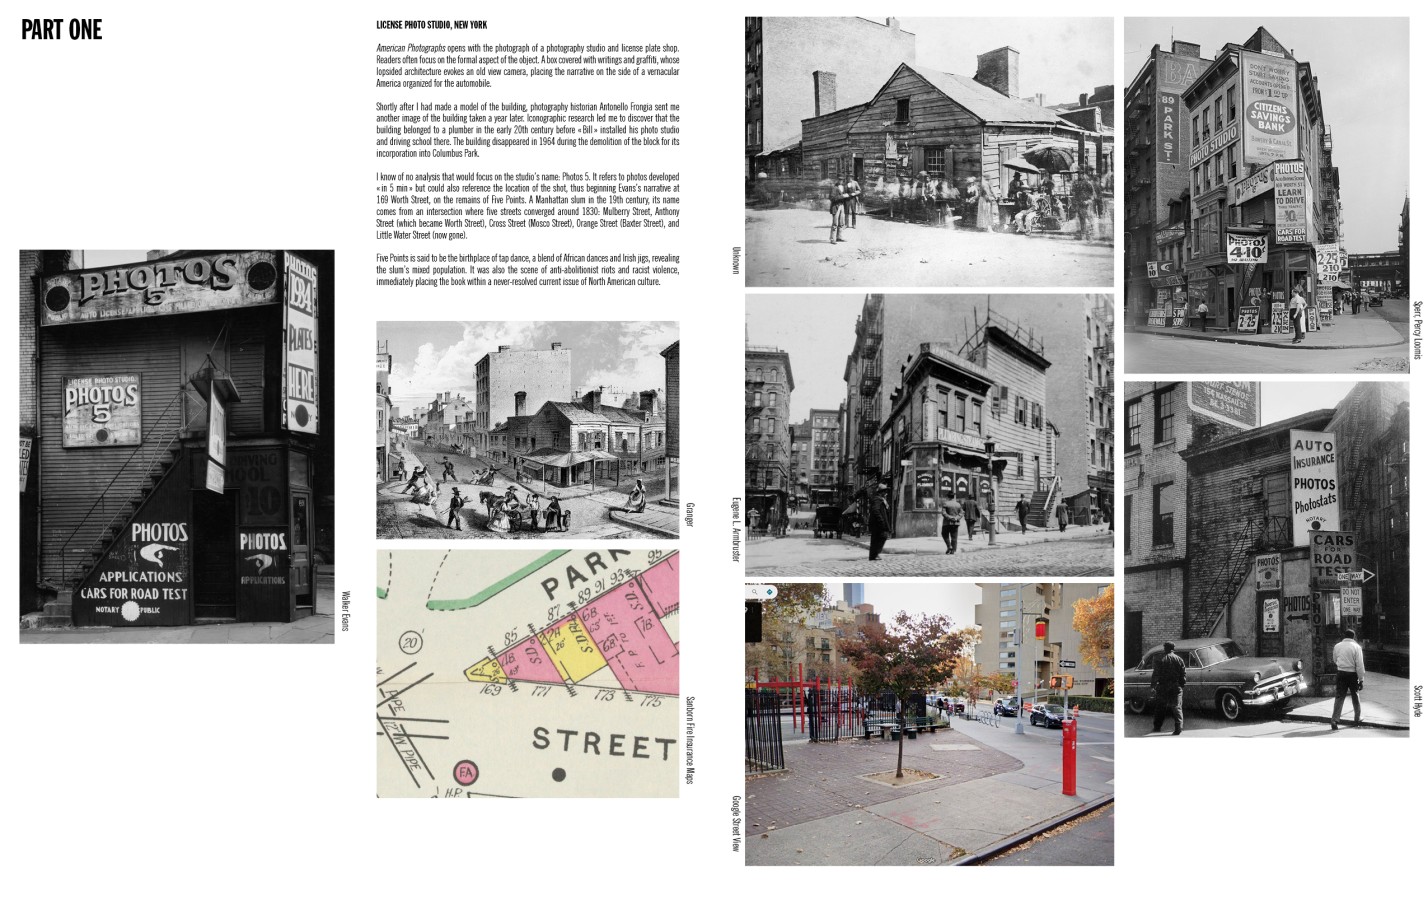Select the FA circle symbol on the Sanborn map
Screen dimensions: 1428x923
[466, 773]
